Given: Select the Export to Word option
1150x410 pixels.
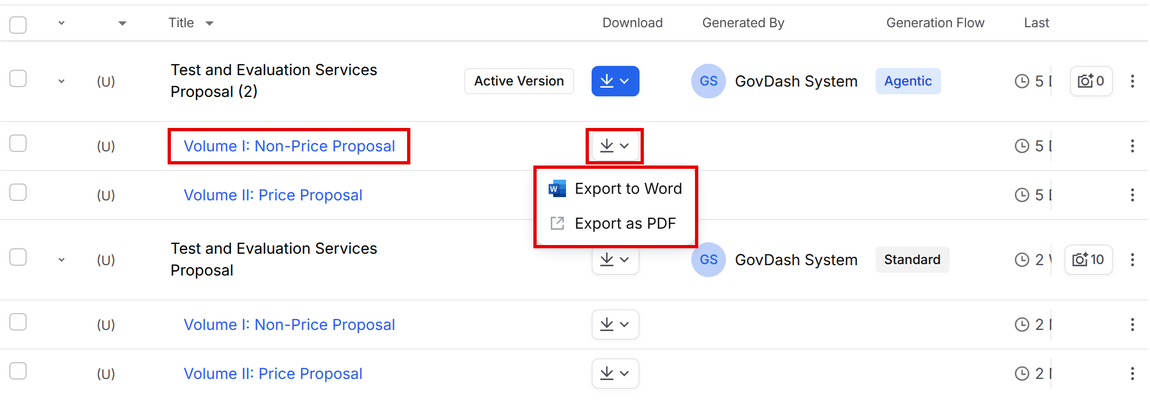Looking at the screenshot, I should (615, 188).
